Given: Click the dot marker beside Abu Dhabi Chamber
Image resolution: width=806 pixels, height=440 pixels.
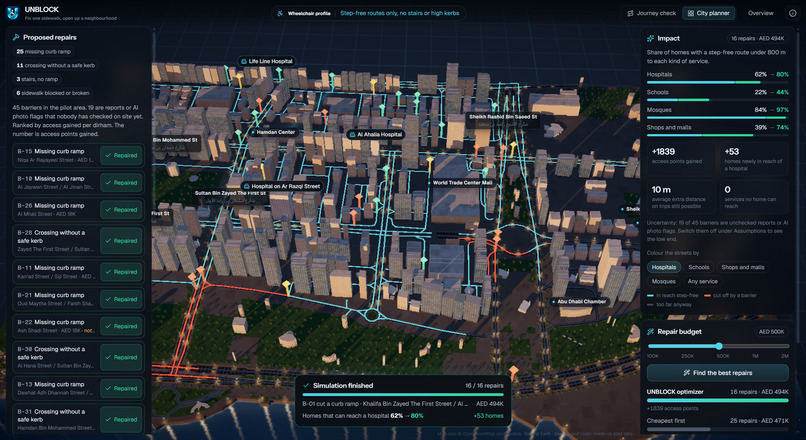Looking at the screenshot, I should point(554,302).
